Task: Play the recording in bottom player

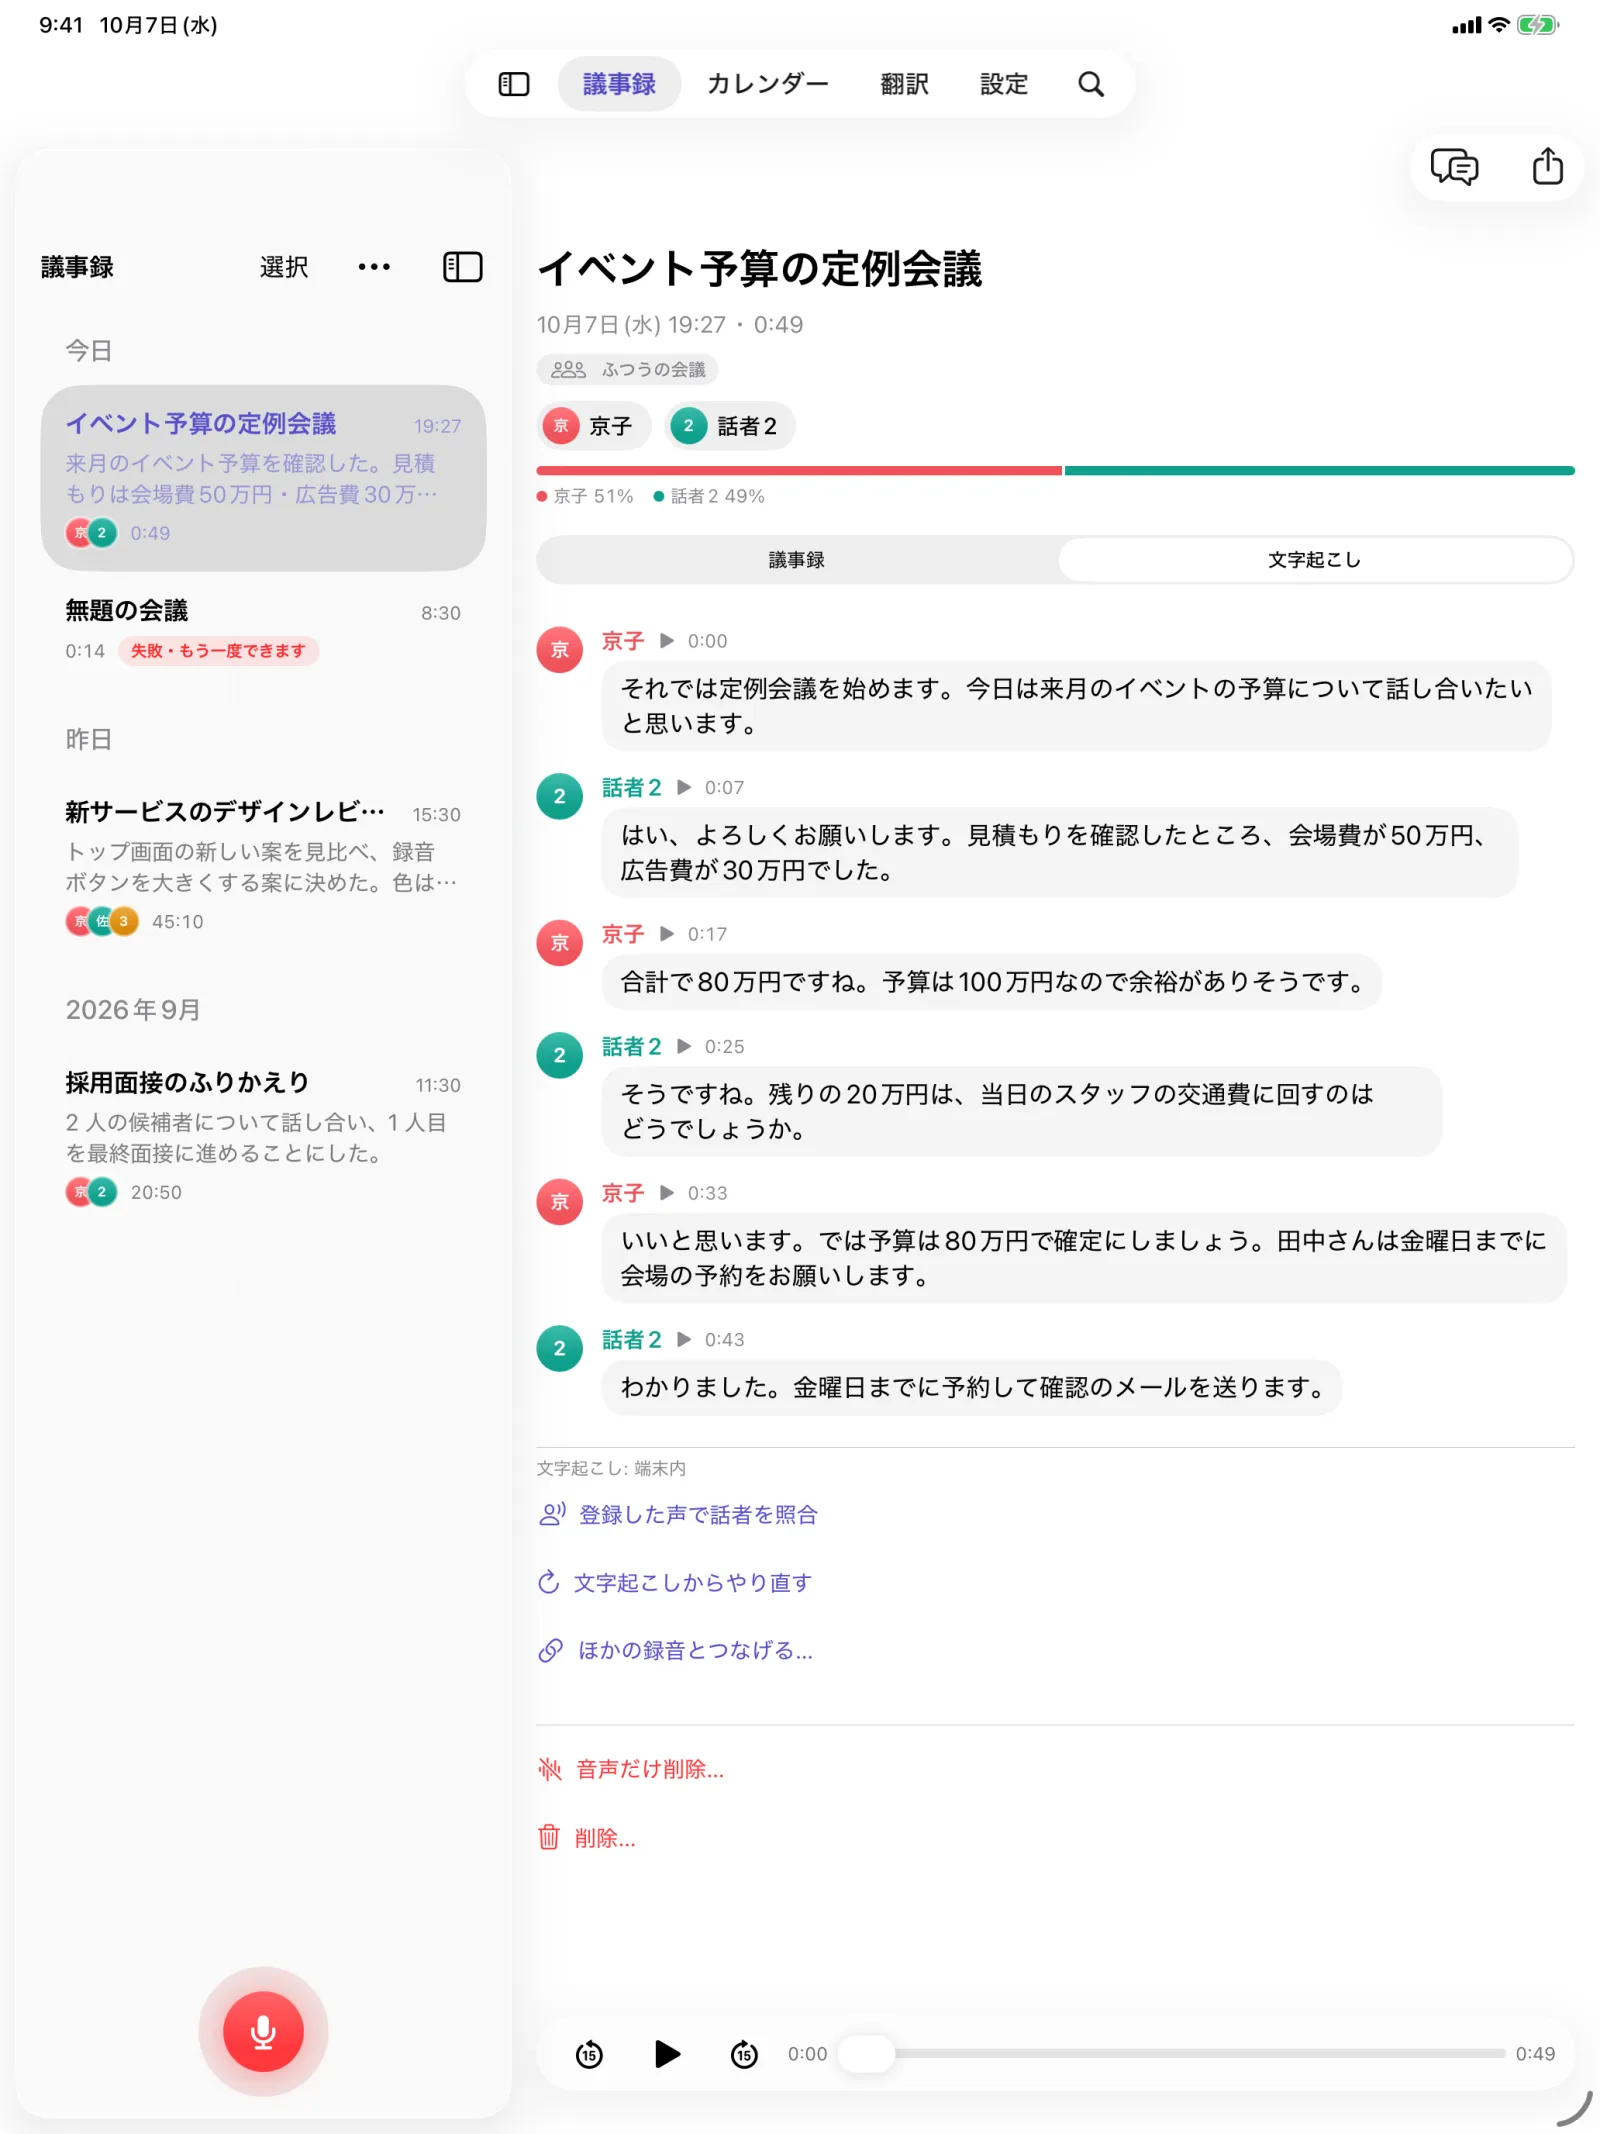Action: (x=667, y=2054)
